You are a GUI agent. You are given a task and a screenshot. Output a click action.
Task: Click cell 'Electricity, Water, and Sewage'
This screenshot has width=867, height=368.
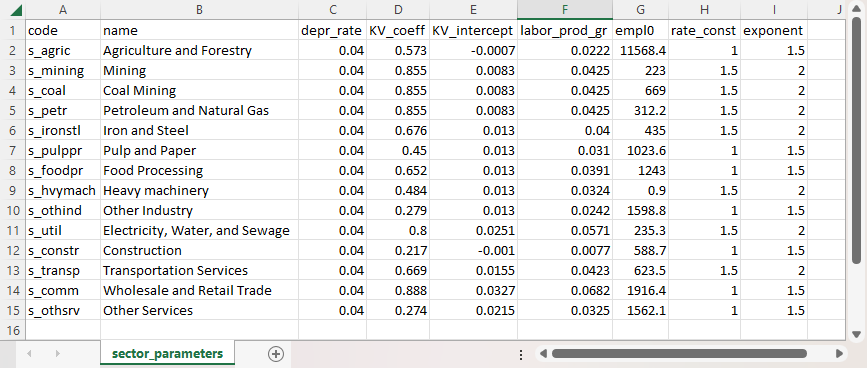(200, 230)
